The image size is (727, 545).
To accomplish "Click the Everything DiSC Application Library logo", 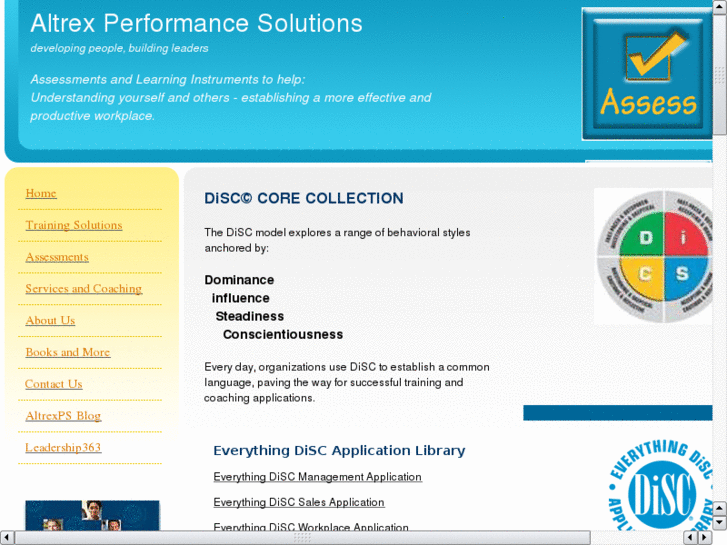I will pos(660,485).
